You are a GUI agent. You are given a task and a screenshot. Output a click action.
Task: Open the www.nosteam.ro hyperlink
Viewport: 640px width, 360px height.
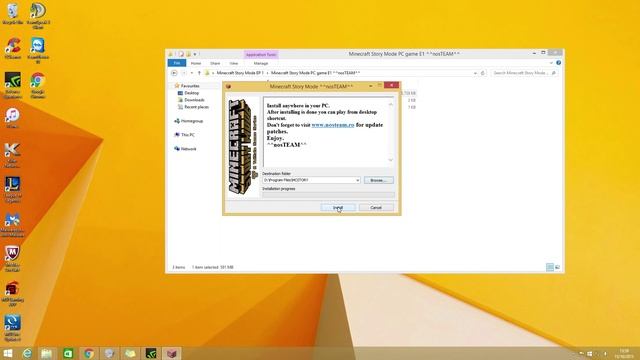(333, 125)
